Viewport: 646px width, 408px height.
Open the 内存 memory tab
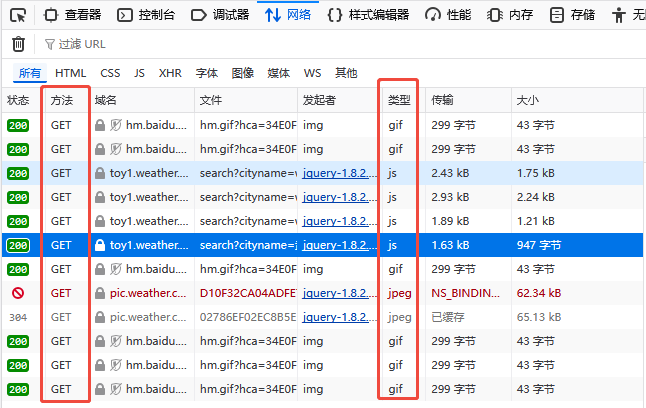pyautogui.click(x=510, y=15)
